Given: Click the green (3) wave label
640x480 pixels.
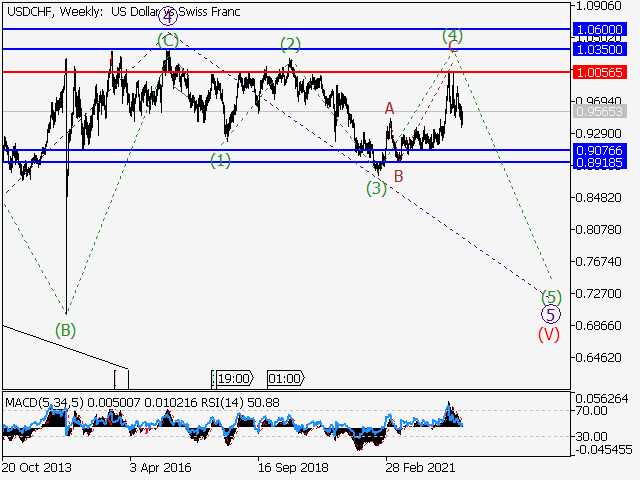Looking at the screenshot, I should pyautogui.click(x=376, y=189).
